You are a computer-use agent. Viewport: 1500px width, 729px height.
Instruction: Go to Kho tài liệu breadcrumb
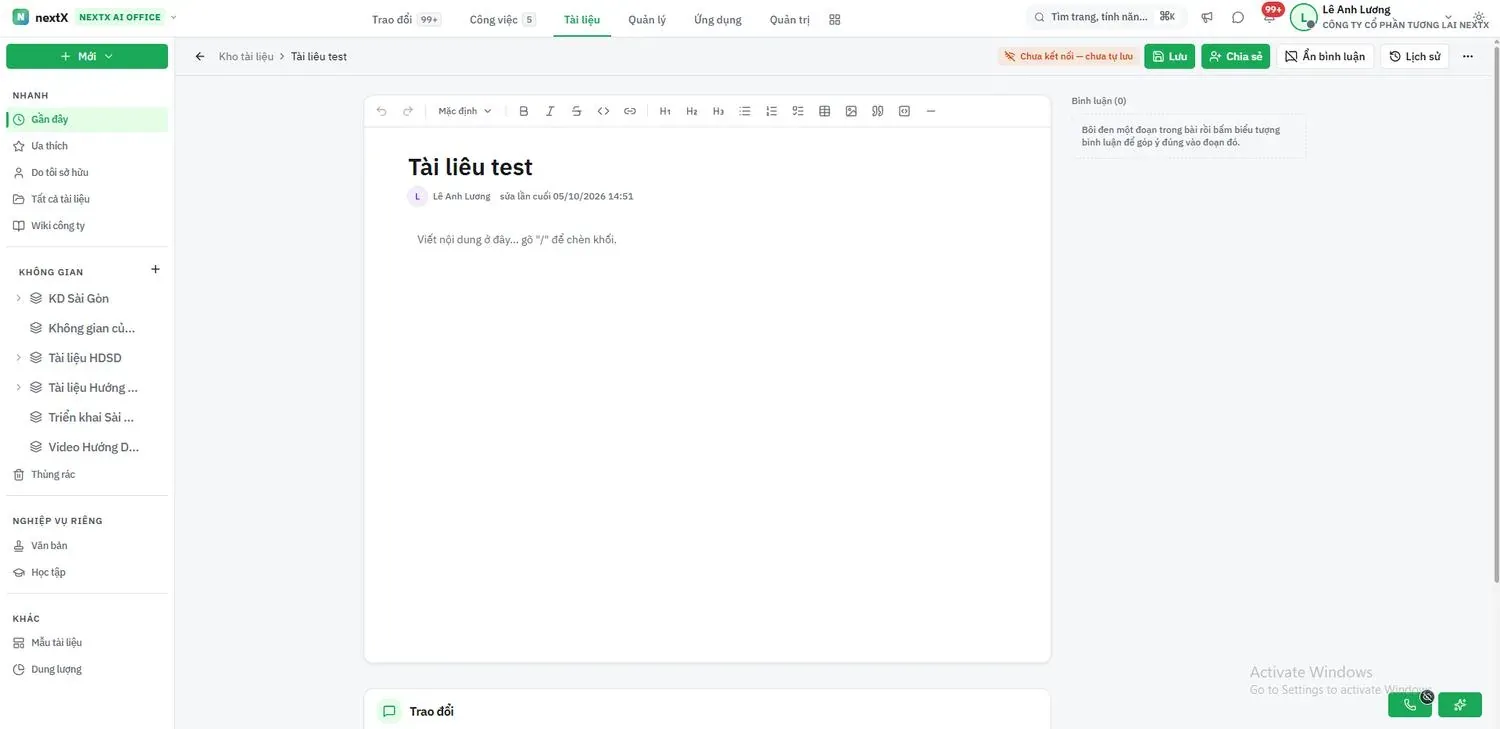(x=246, y=57)
